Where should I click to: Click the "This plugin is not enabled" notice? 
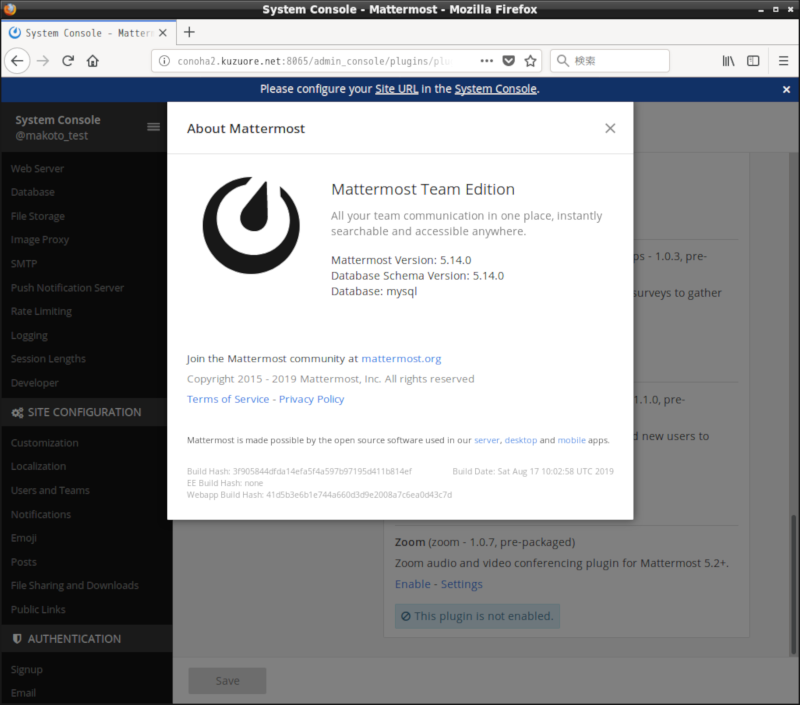point(477,616)
